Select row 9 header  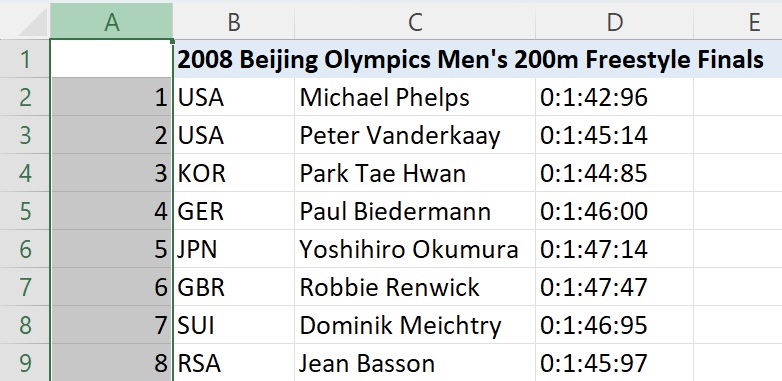[25, 363]
